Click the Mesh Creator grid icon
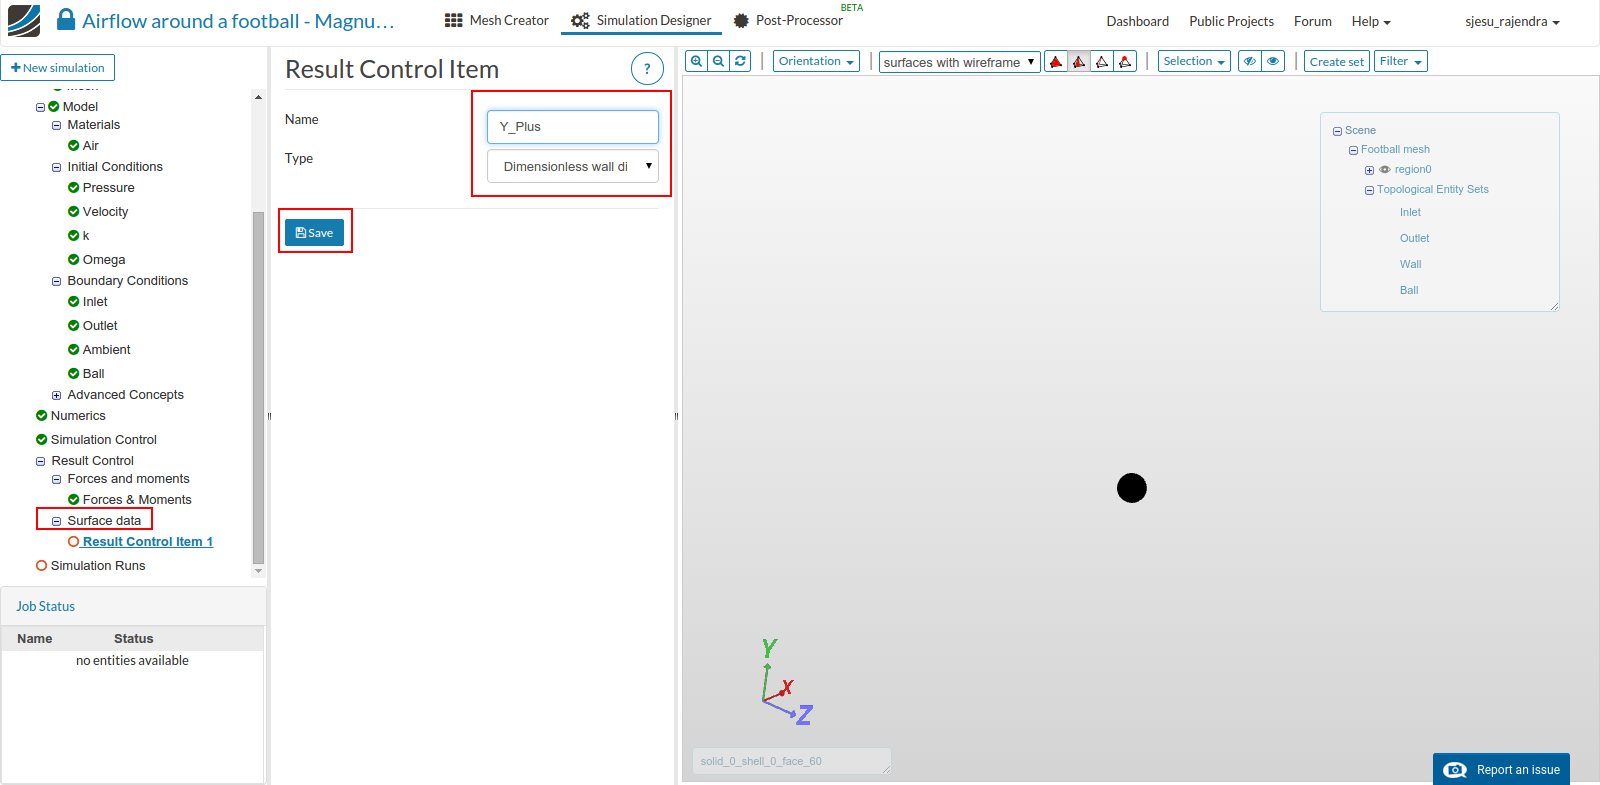1600x785 pixels. [454, 20]
